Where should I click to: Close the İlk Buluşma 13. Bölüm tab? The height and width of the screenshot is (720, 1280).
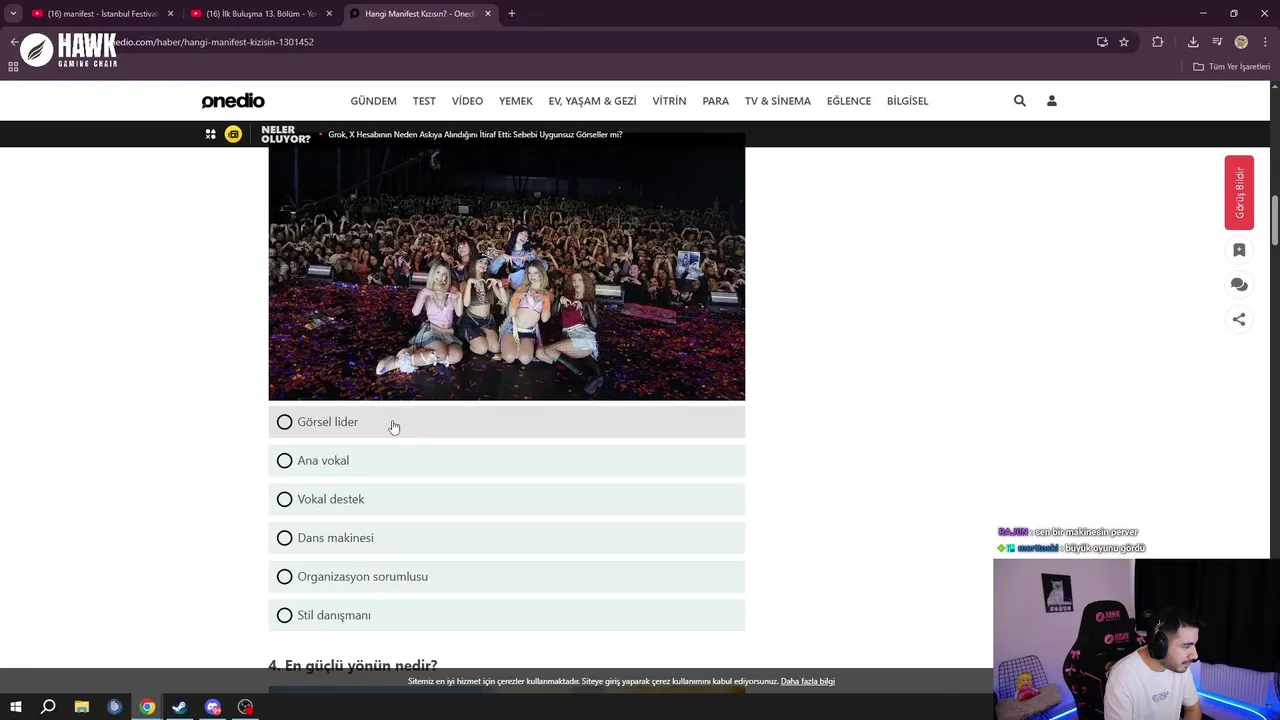(329, 14)
